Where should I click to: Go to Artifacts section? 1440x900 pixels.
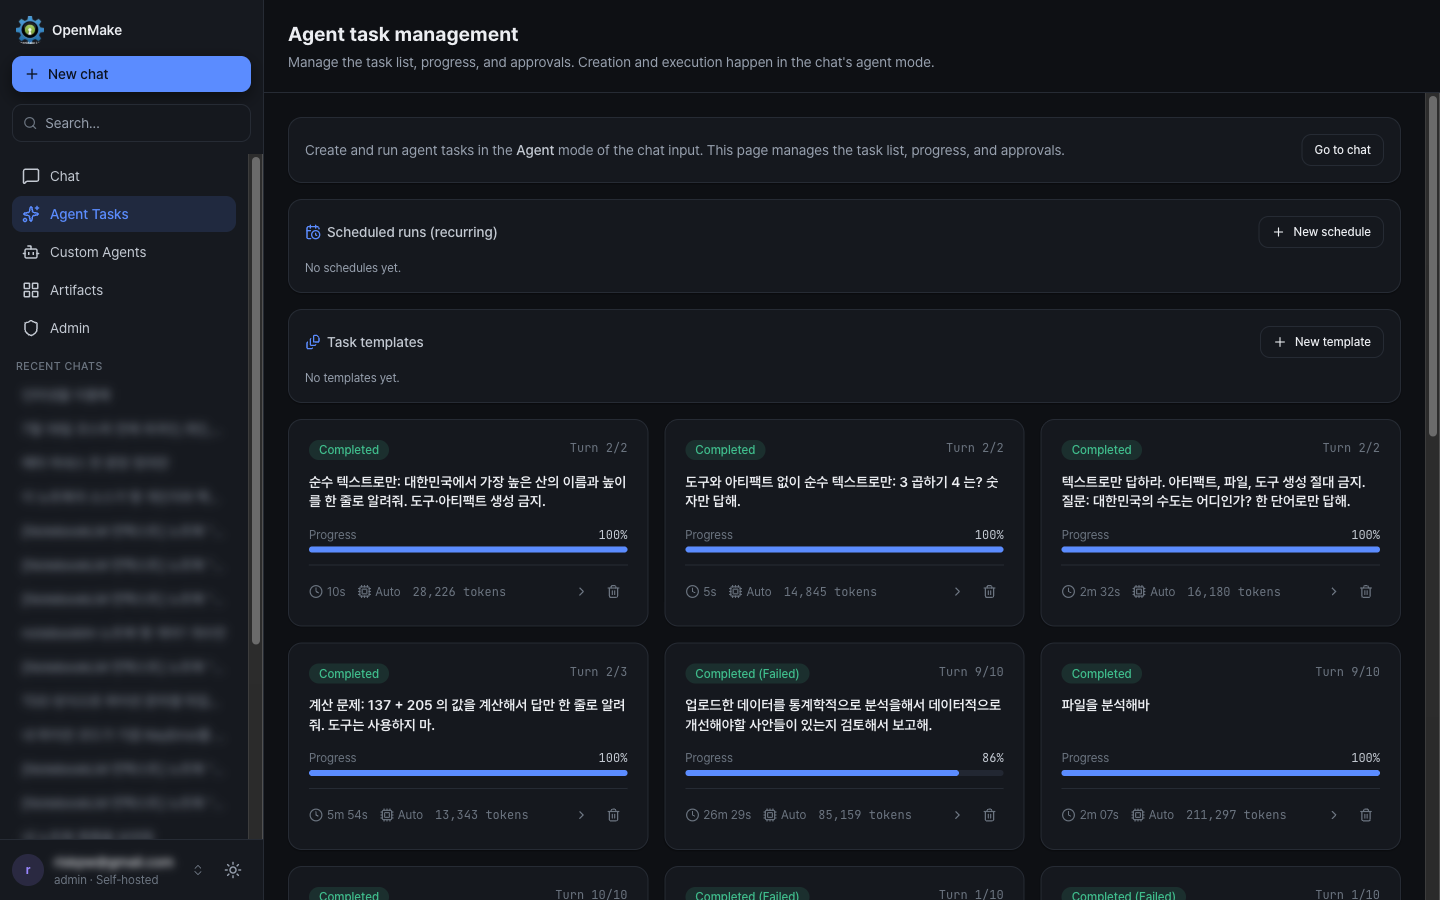[x=124, y=290]
